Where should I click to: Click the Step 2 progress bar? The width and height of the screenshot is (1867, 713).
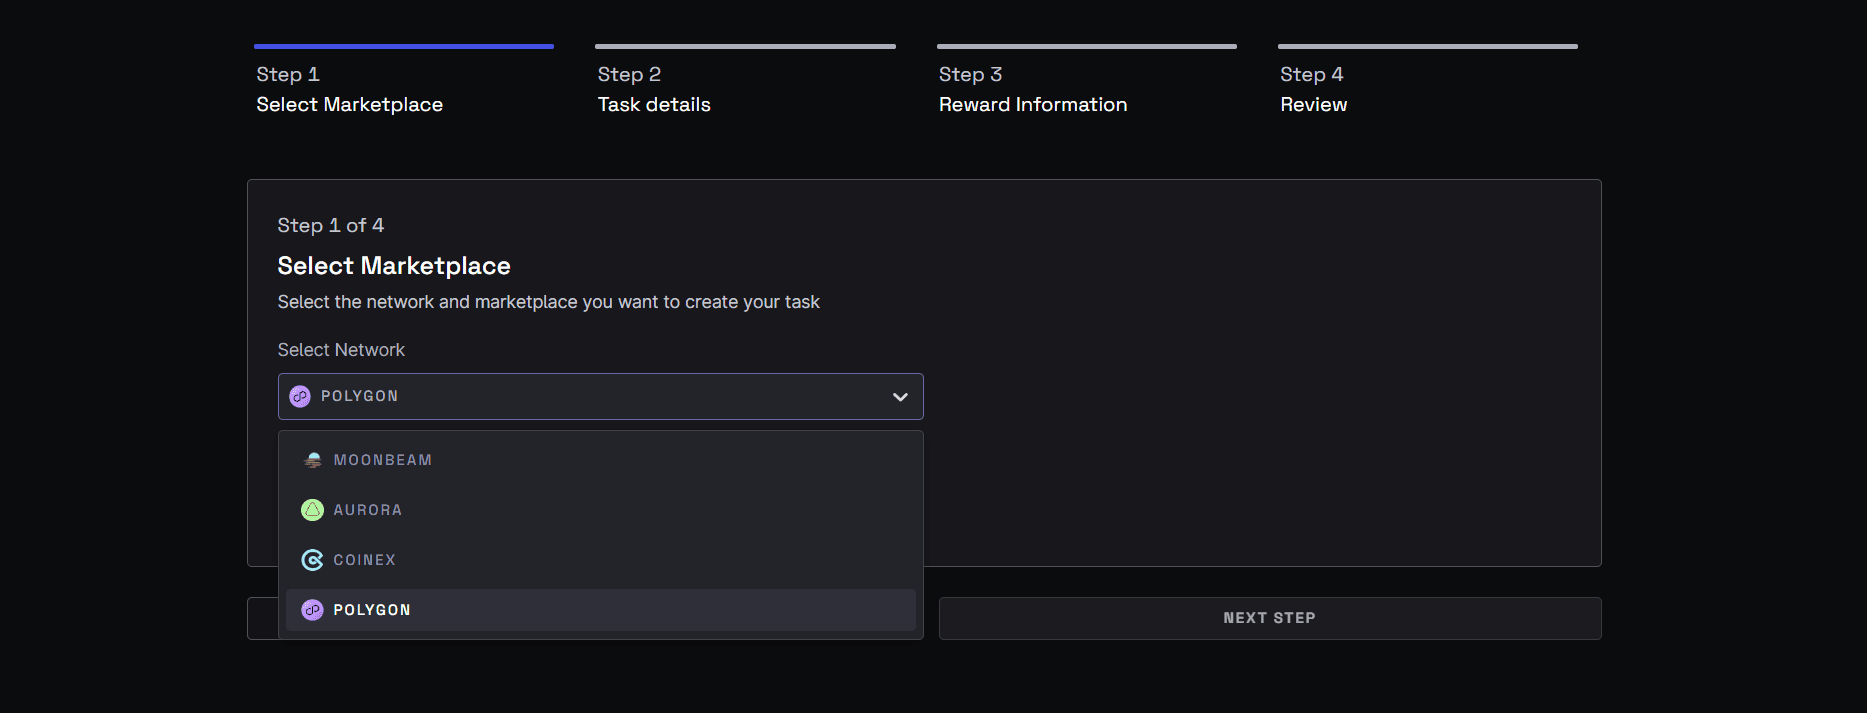(x=745, y=46)
